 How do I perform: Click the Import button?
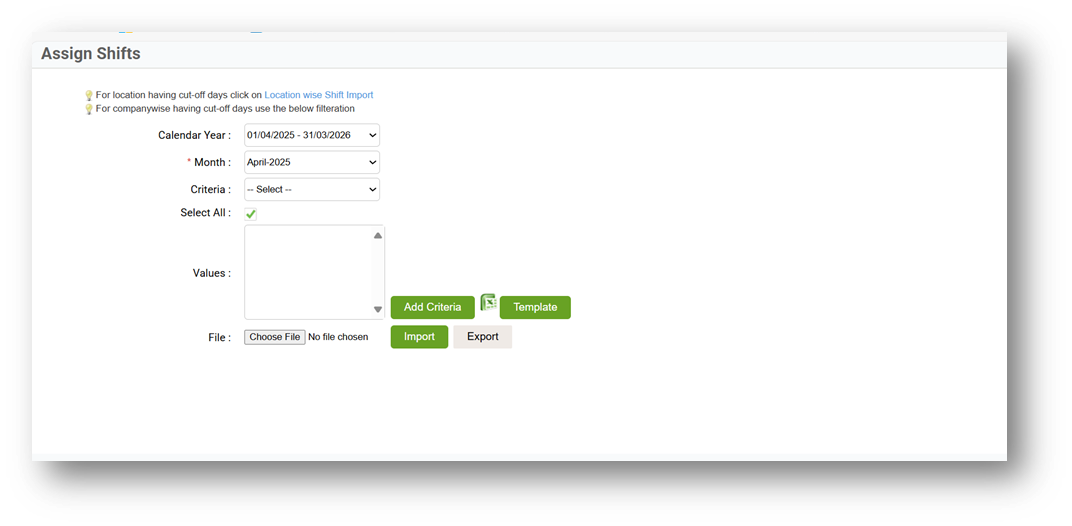click(419, 337)
